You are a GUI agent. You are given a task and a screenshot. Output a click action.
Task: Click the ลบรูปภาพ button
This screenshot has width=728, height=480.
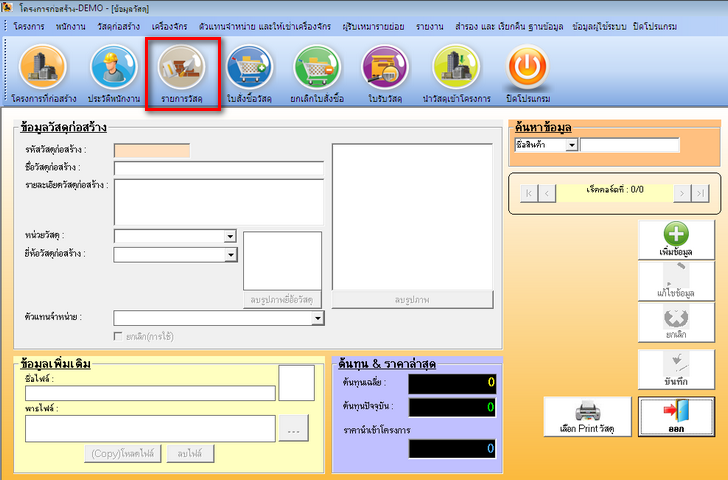tap(412, 300)
